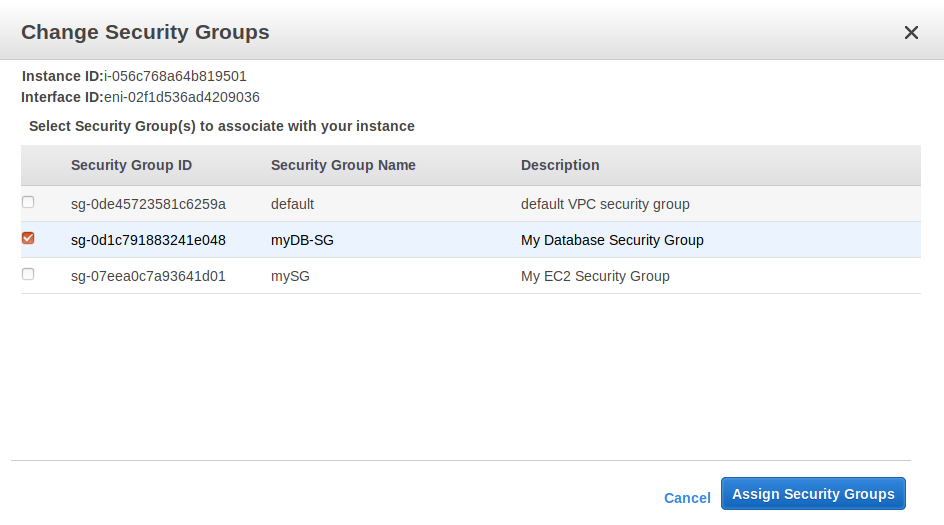Click the 'mySG' security group name
This screenshot has height=525, width=944.
pos(290,276)
